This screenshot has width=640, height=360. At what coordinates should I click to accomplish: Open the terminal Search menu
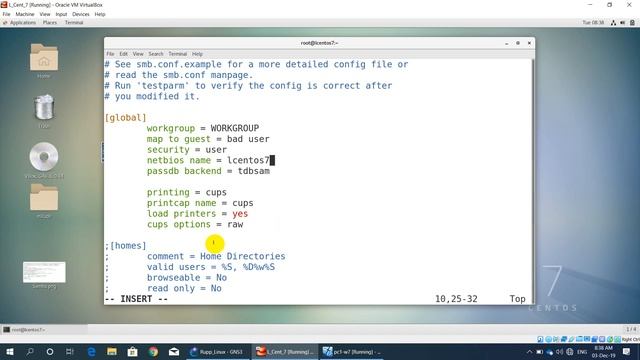tap(156, 54)
